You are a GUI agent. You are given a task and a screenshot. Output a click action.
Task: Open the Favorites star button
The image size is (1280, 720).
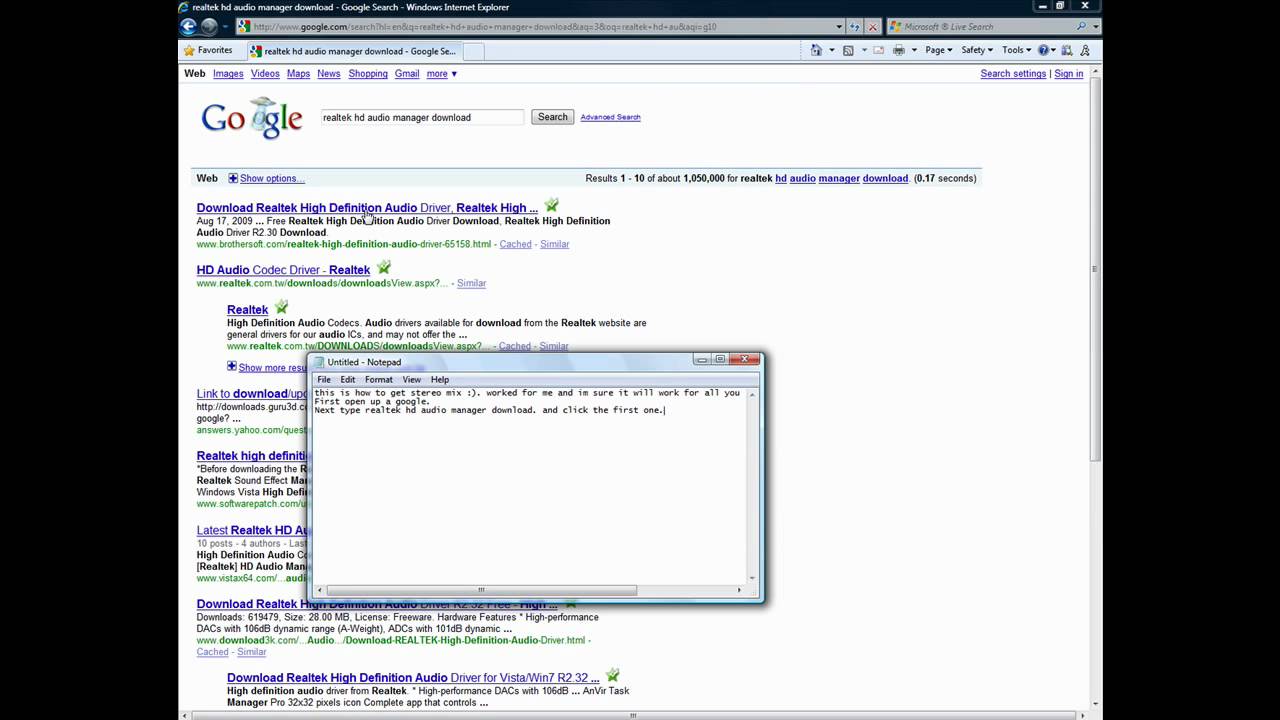click(208, 50)
